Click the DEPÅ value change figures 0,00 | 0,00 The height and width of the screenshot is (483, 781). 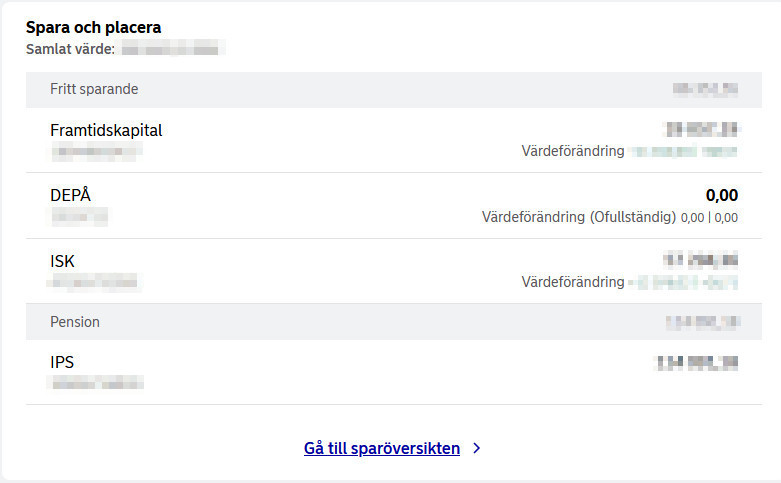point(709,216)
